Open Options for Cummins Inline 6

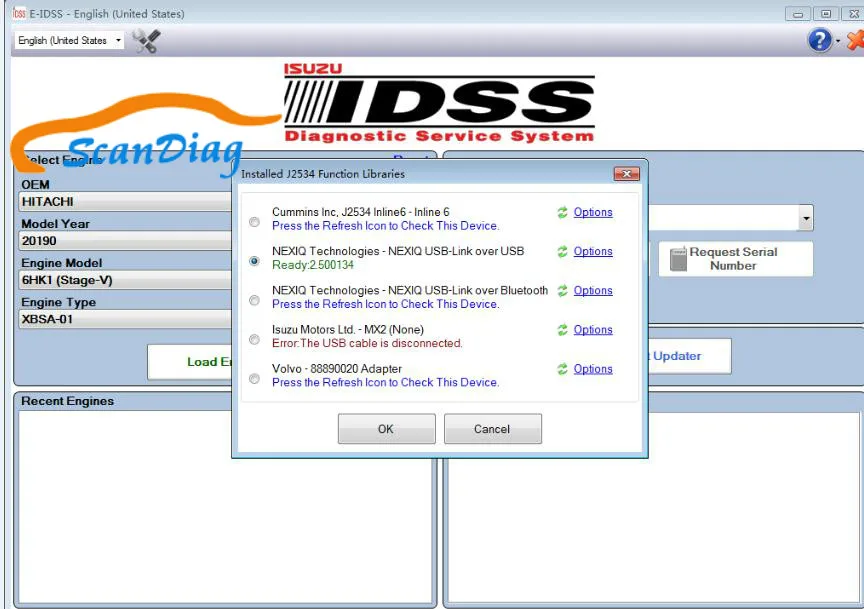[593, 212]
